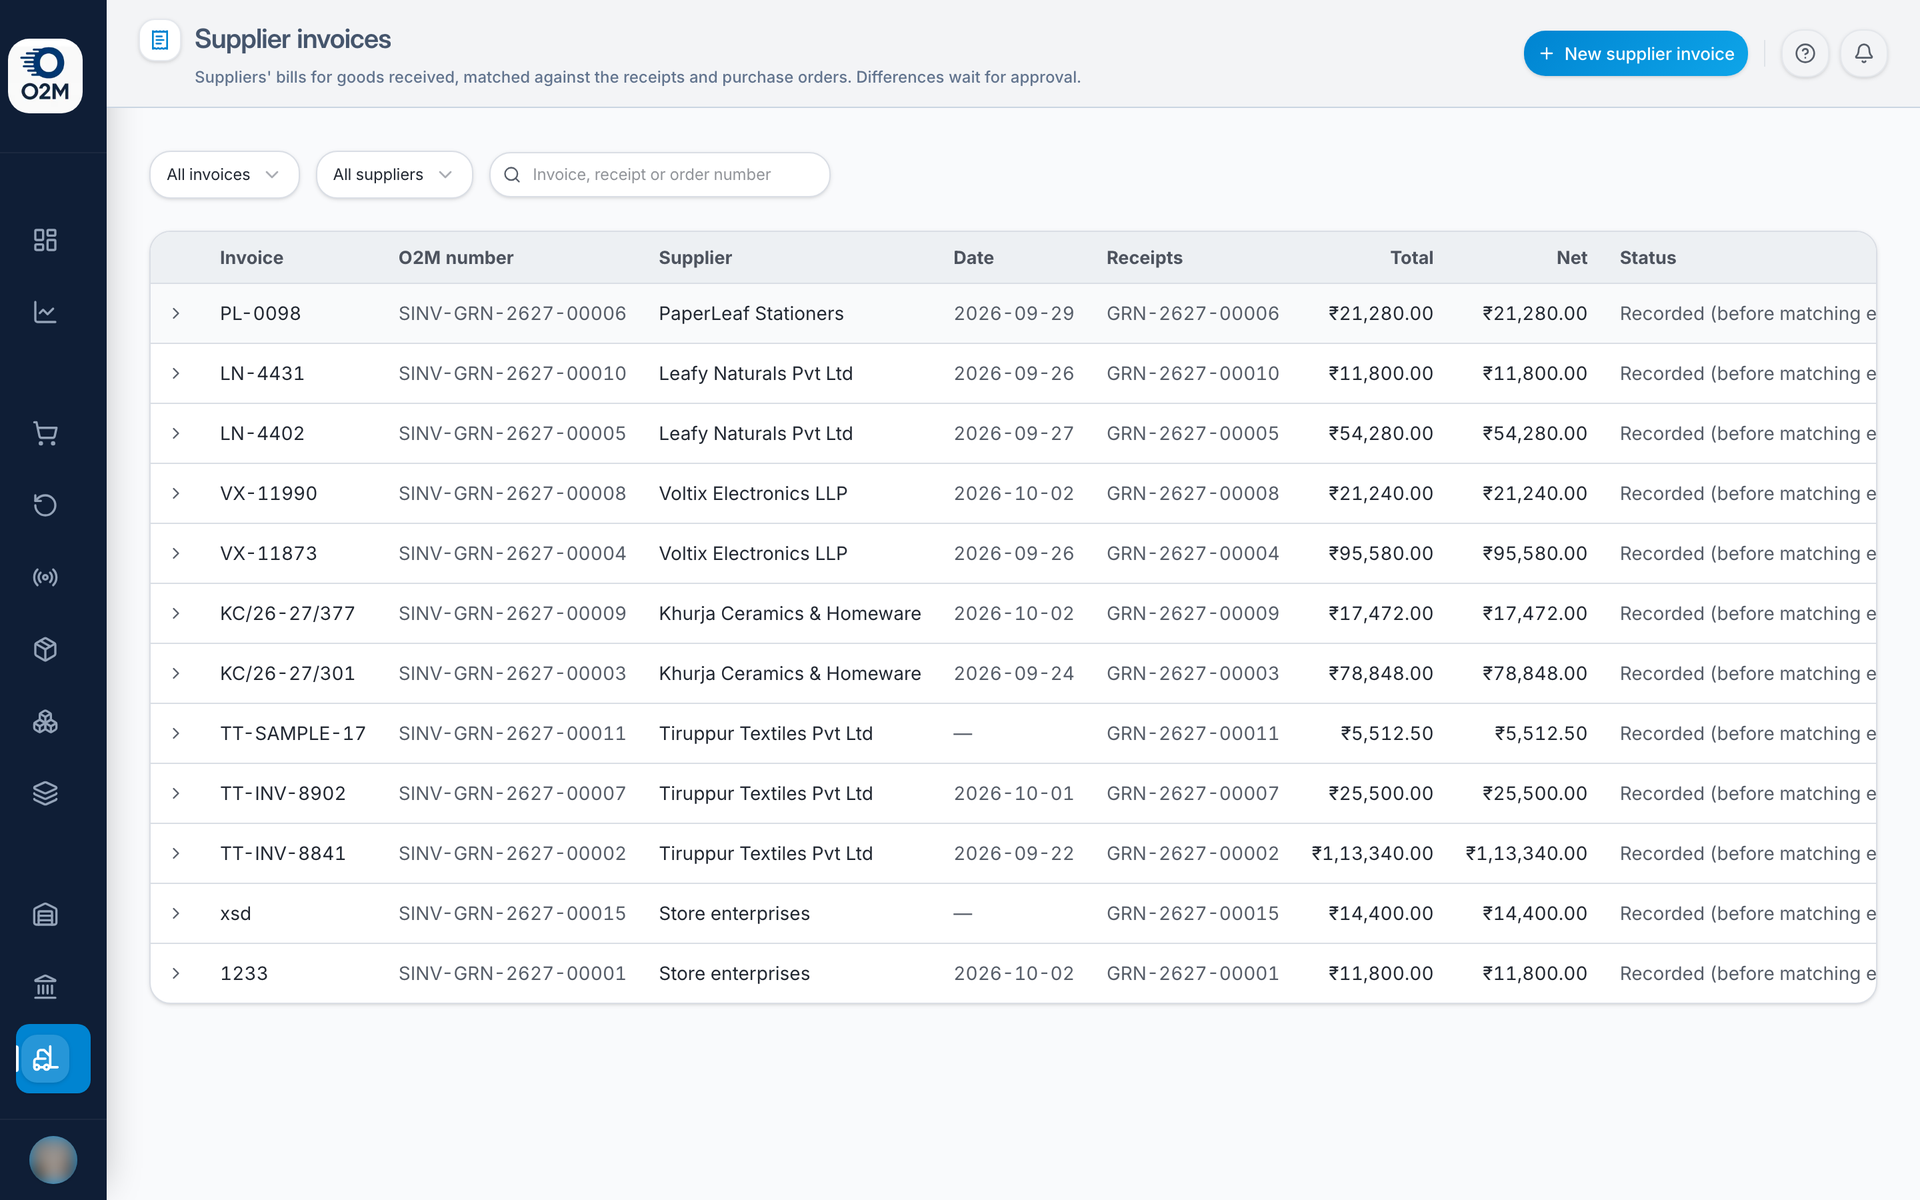
Task: Click the Total column header
Action: pyautogui.click(x=1411, y=258)
